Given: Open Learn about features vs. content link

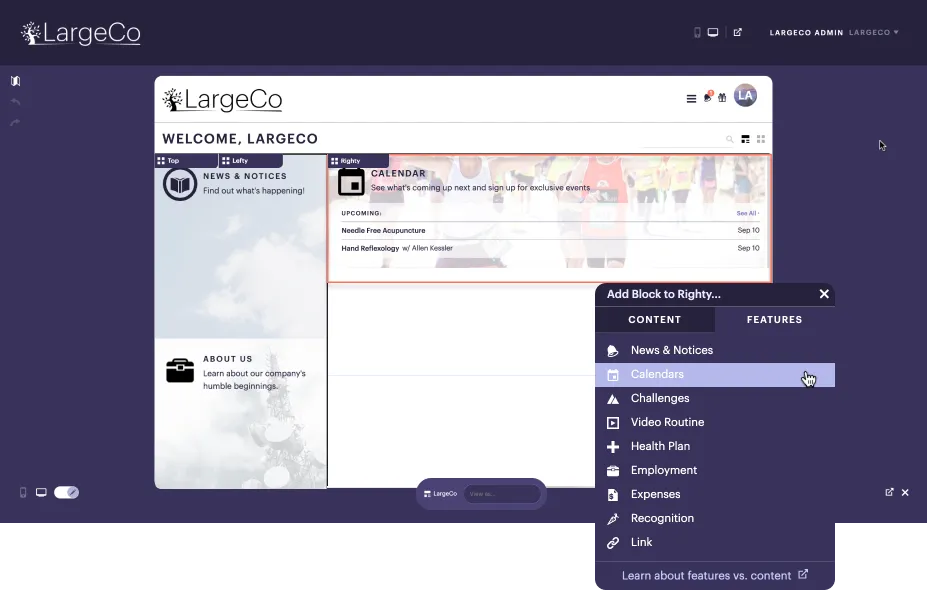Looking at the screenshot, I should [x=715, y=575].
